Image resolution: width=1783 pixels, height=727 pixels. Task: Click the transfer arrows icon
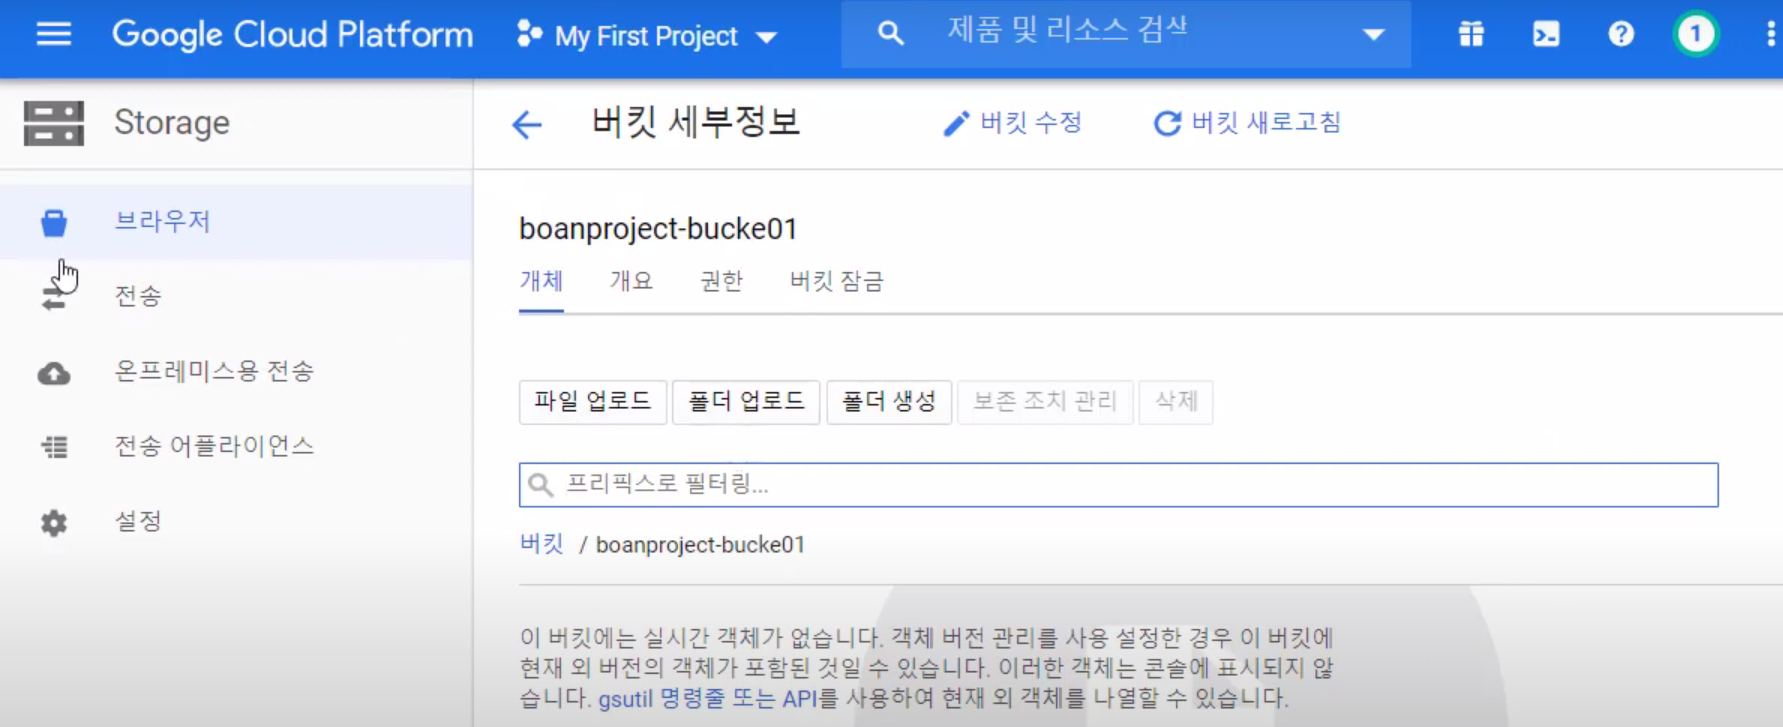[54, 297]
